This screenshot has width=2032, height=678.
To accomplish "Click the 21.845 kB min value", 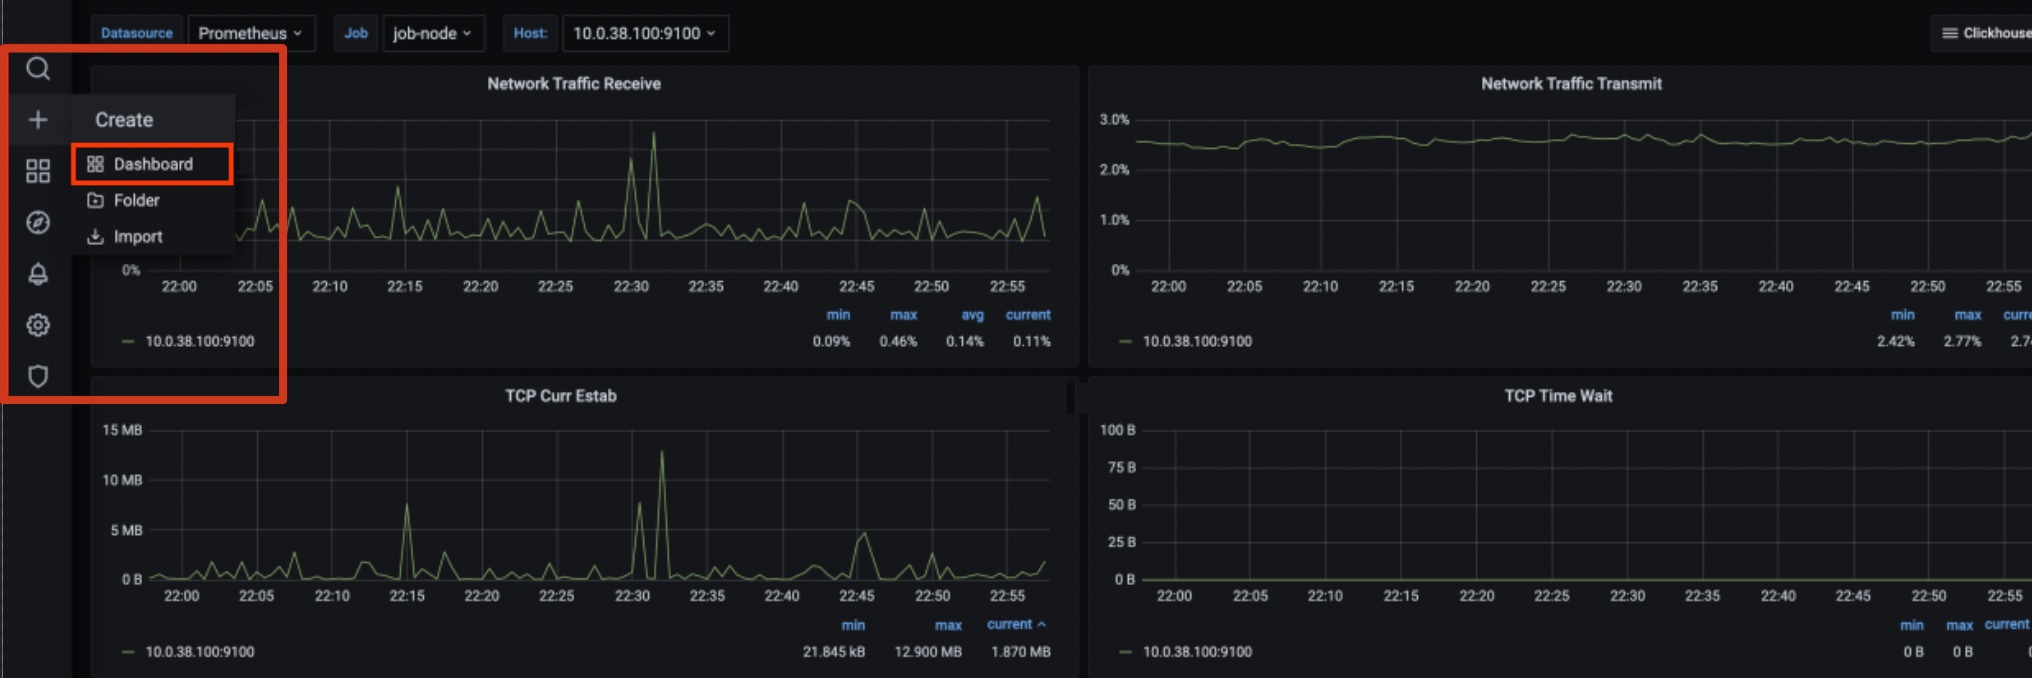I will (x=833, y=652).
